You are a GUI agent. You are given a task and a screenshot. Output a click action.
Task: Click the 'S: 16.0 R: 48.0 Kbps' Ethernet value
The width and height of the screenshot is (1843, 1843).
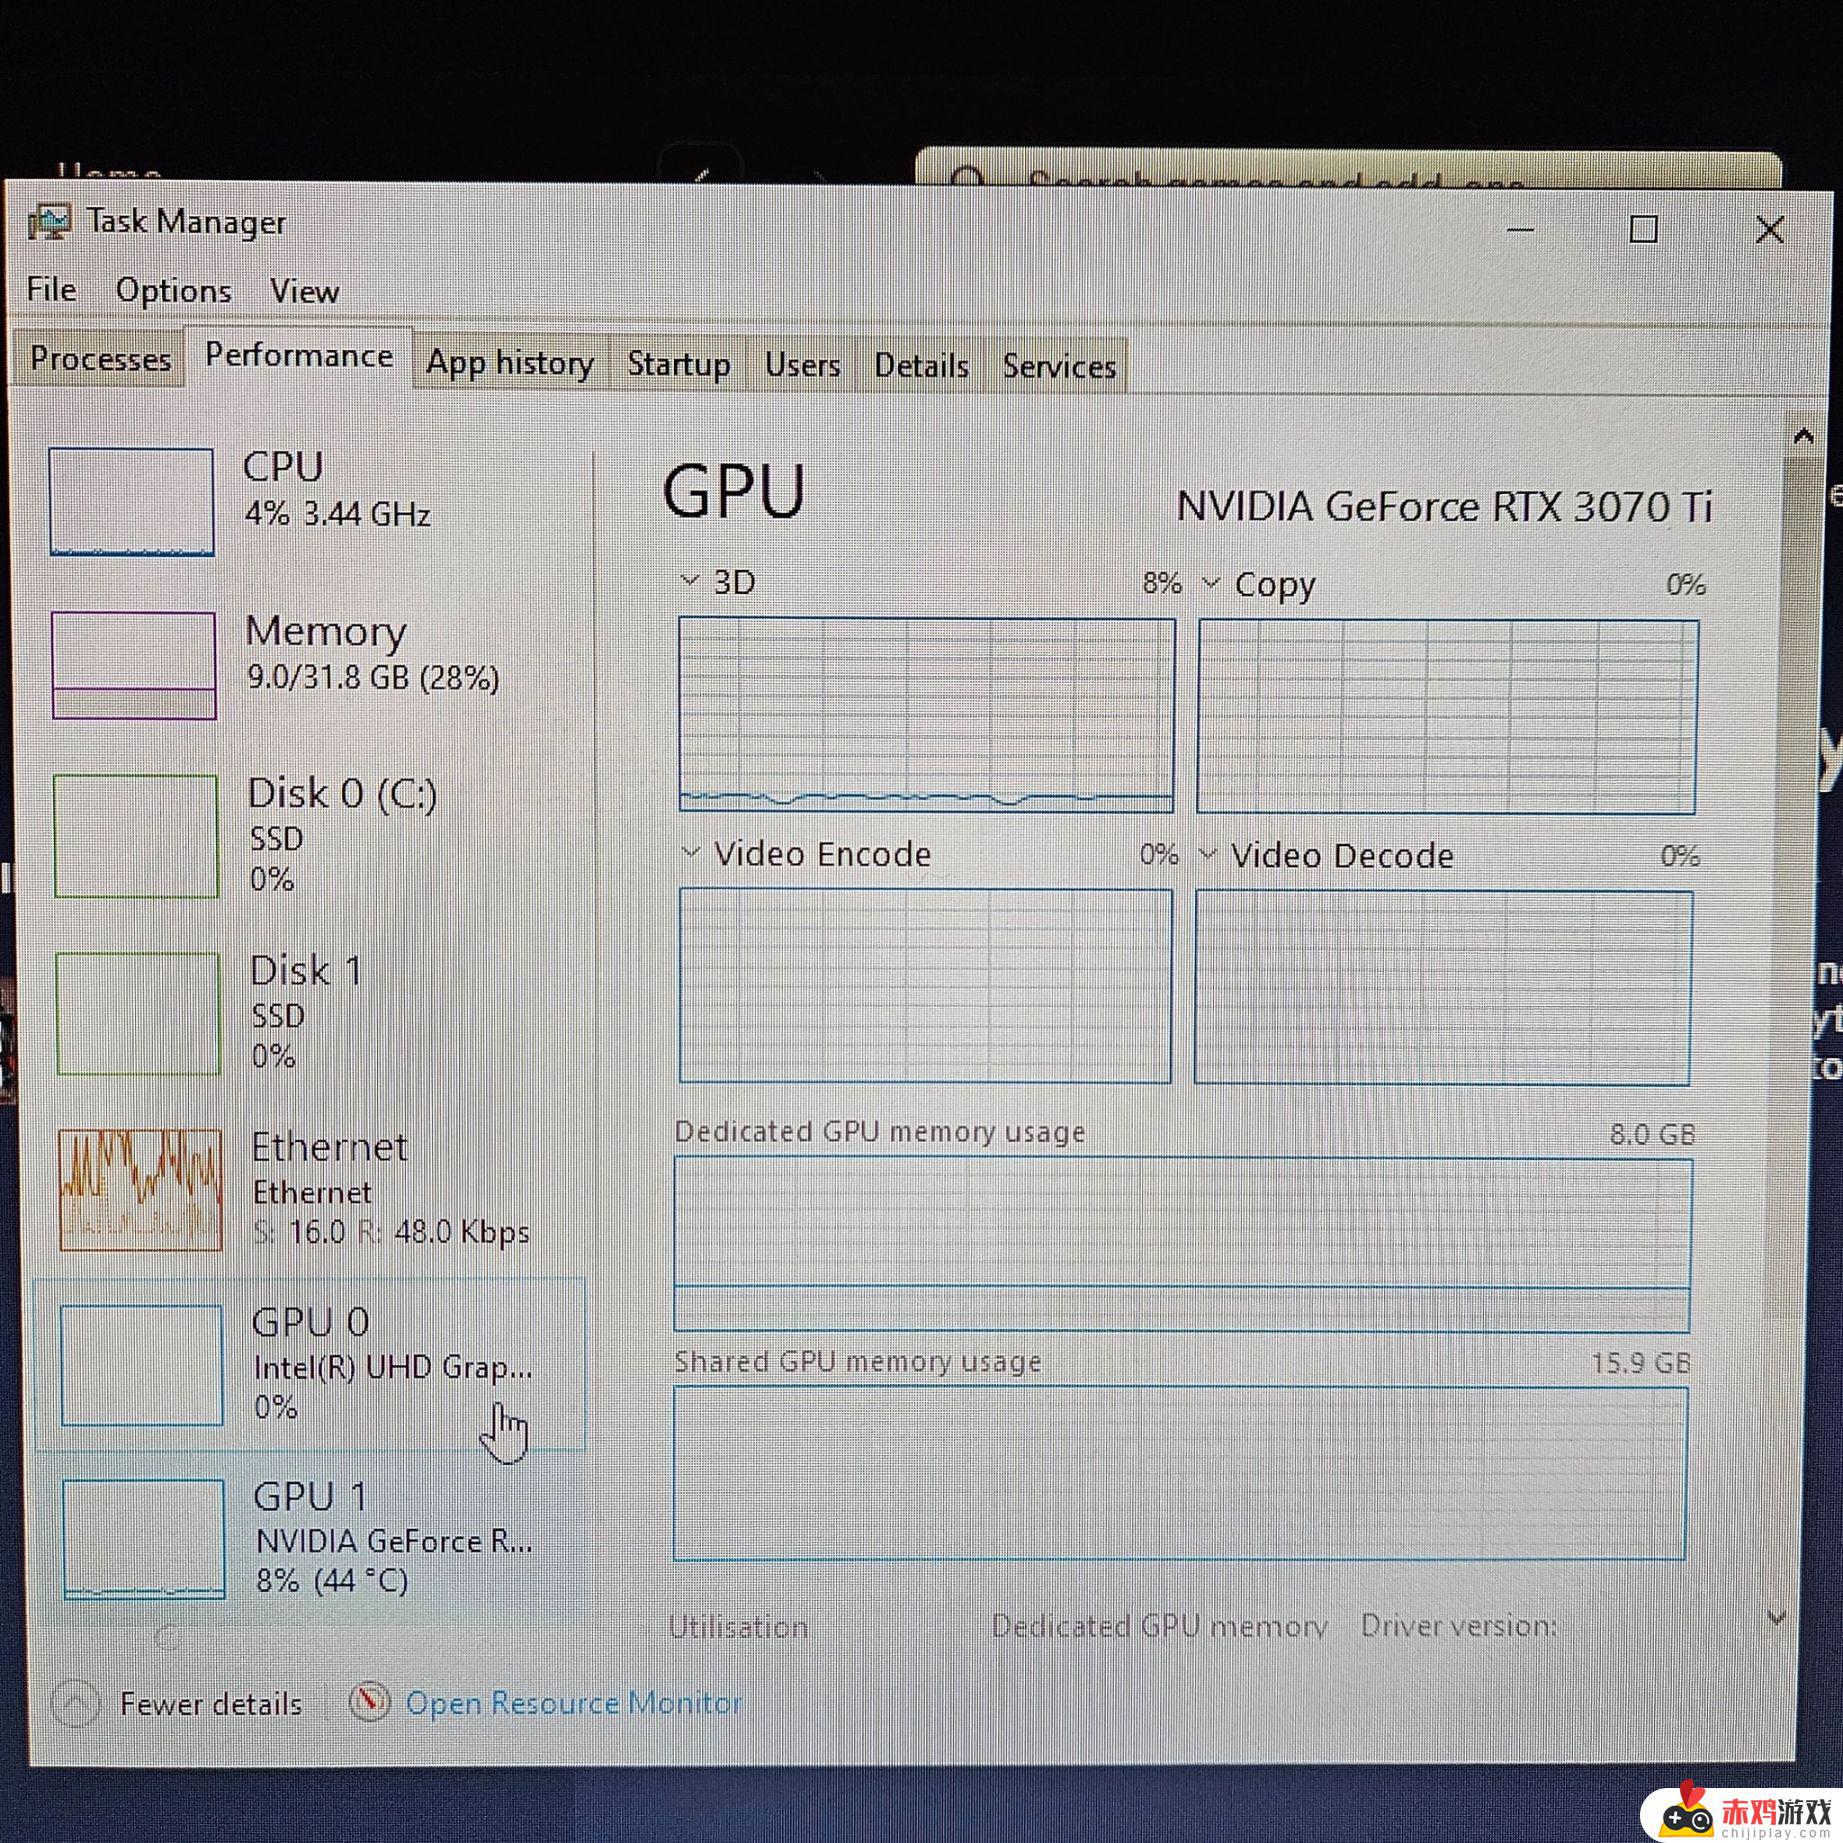click(391, 1232)
